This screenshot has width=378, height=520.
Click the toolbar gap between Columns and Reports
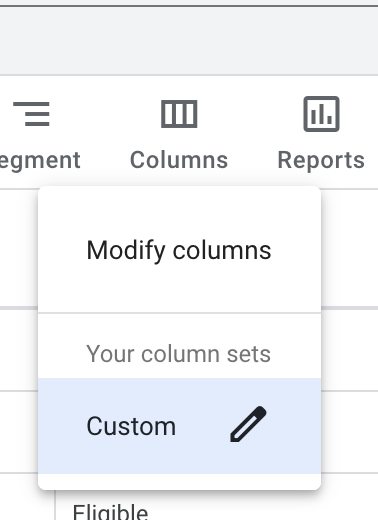(x=253, y=132)
